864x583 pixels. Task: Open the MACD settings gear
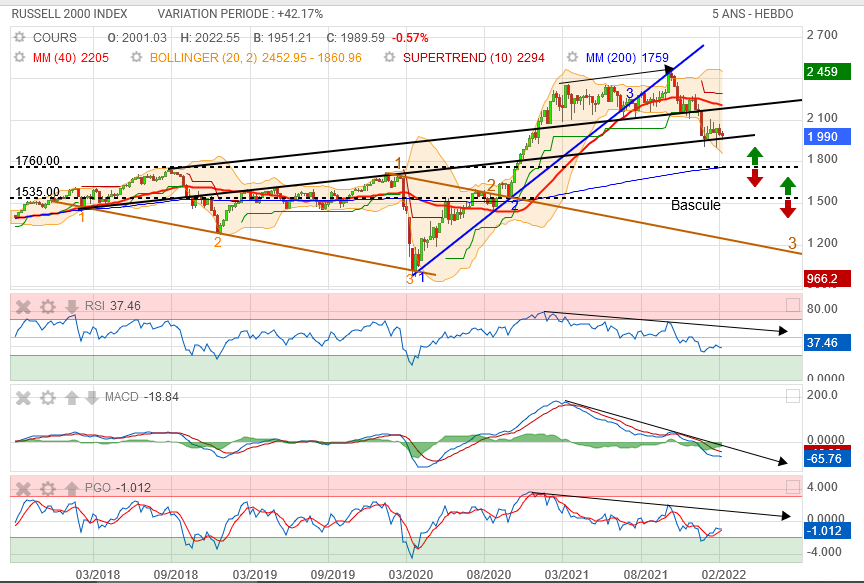[48, 397]
